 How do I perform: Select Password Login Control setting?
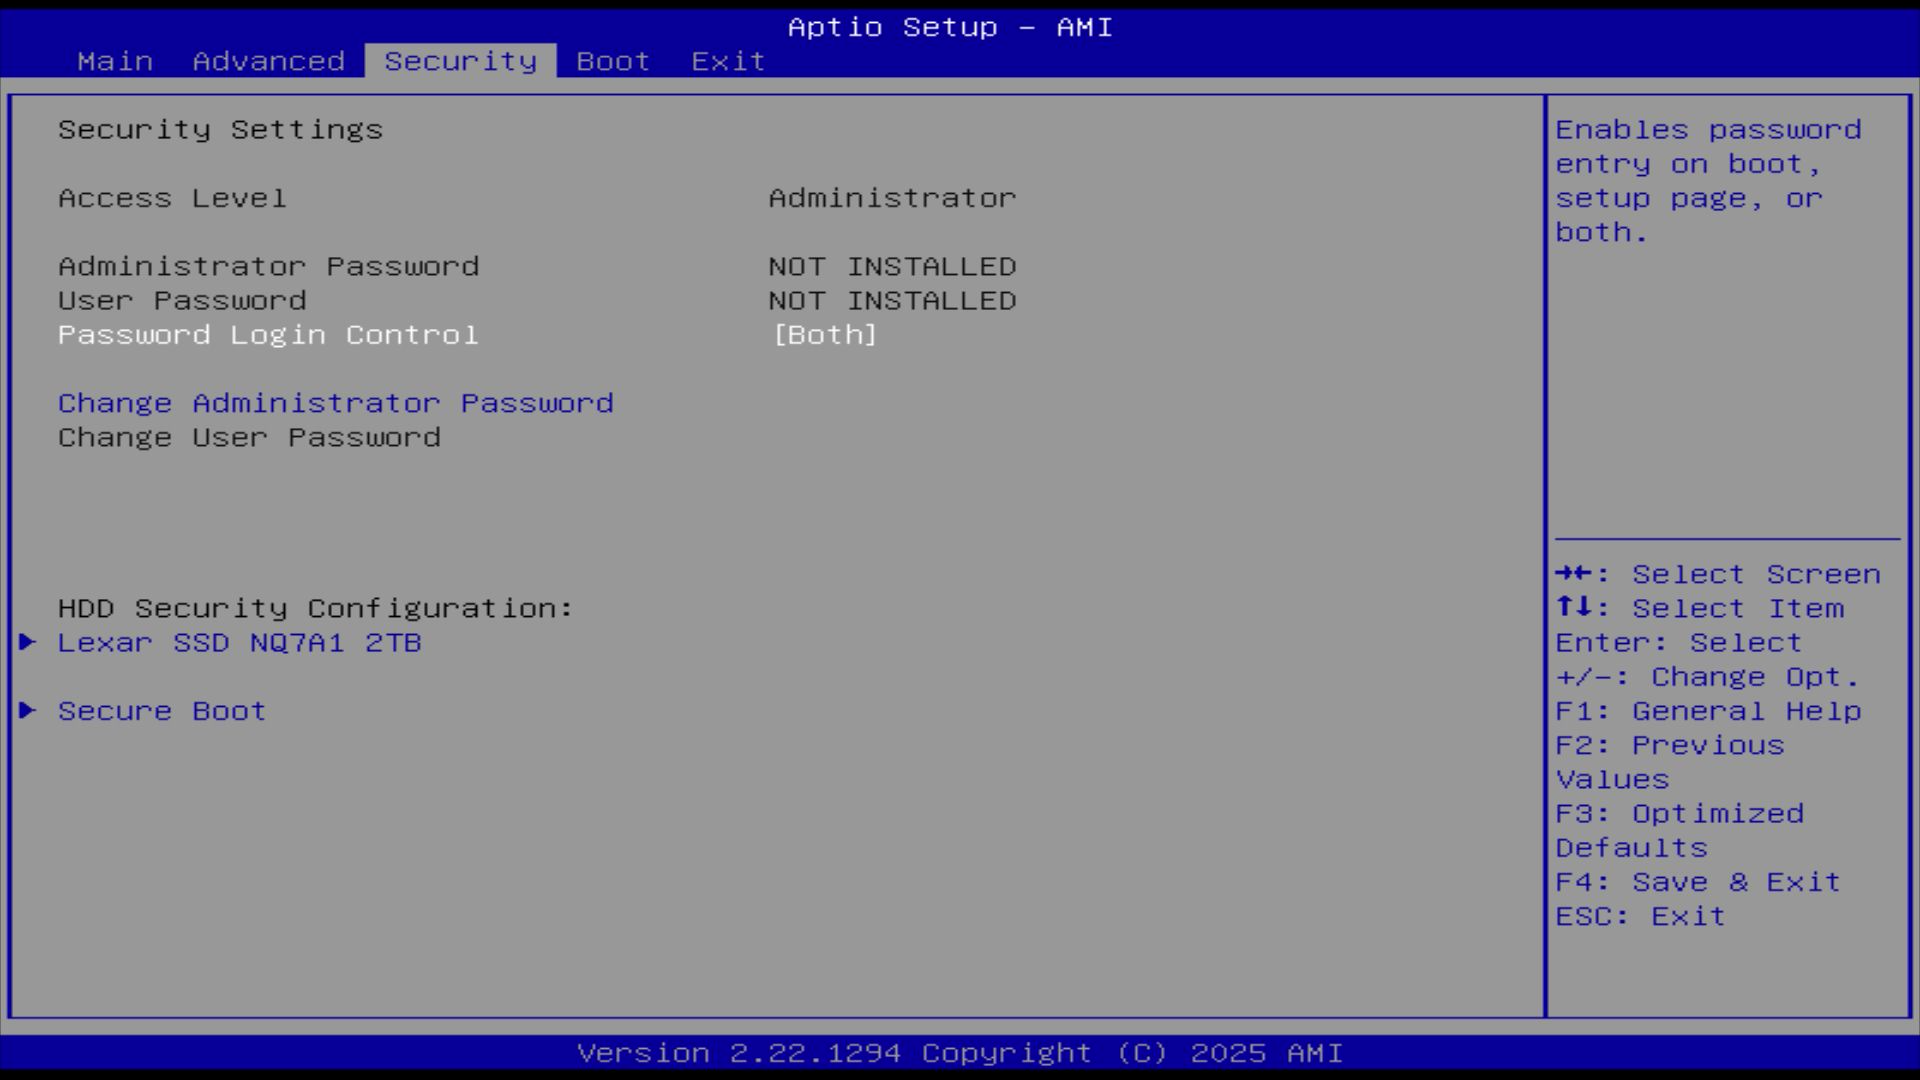268,335
